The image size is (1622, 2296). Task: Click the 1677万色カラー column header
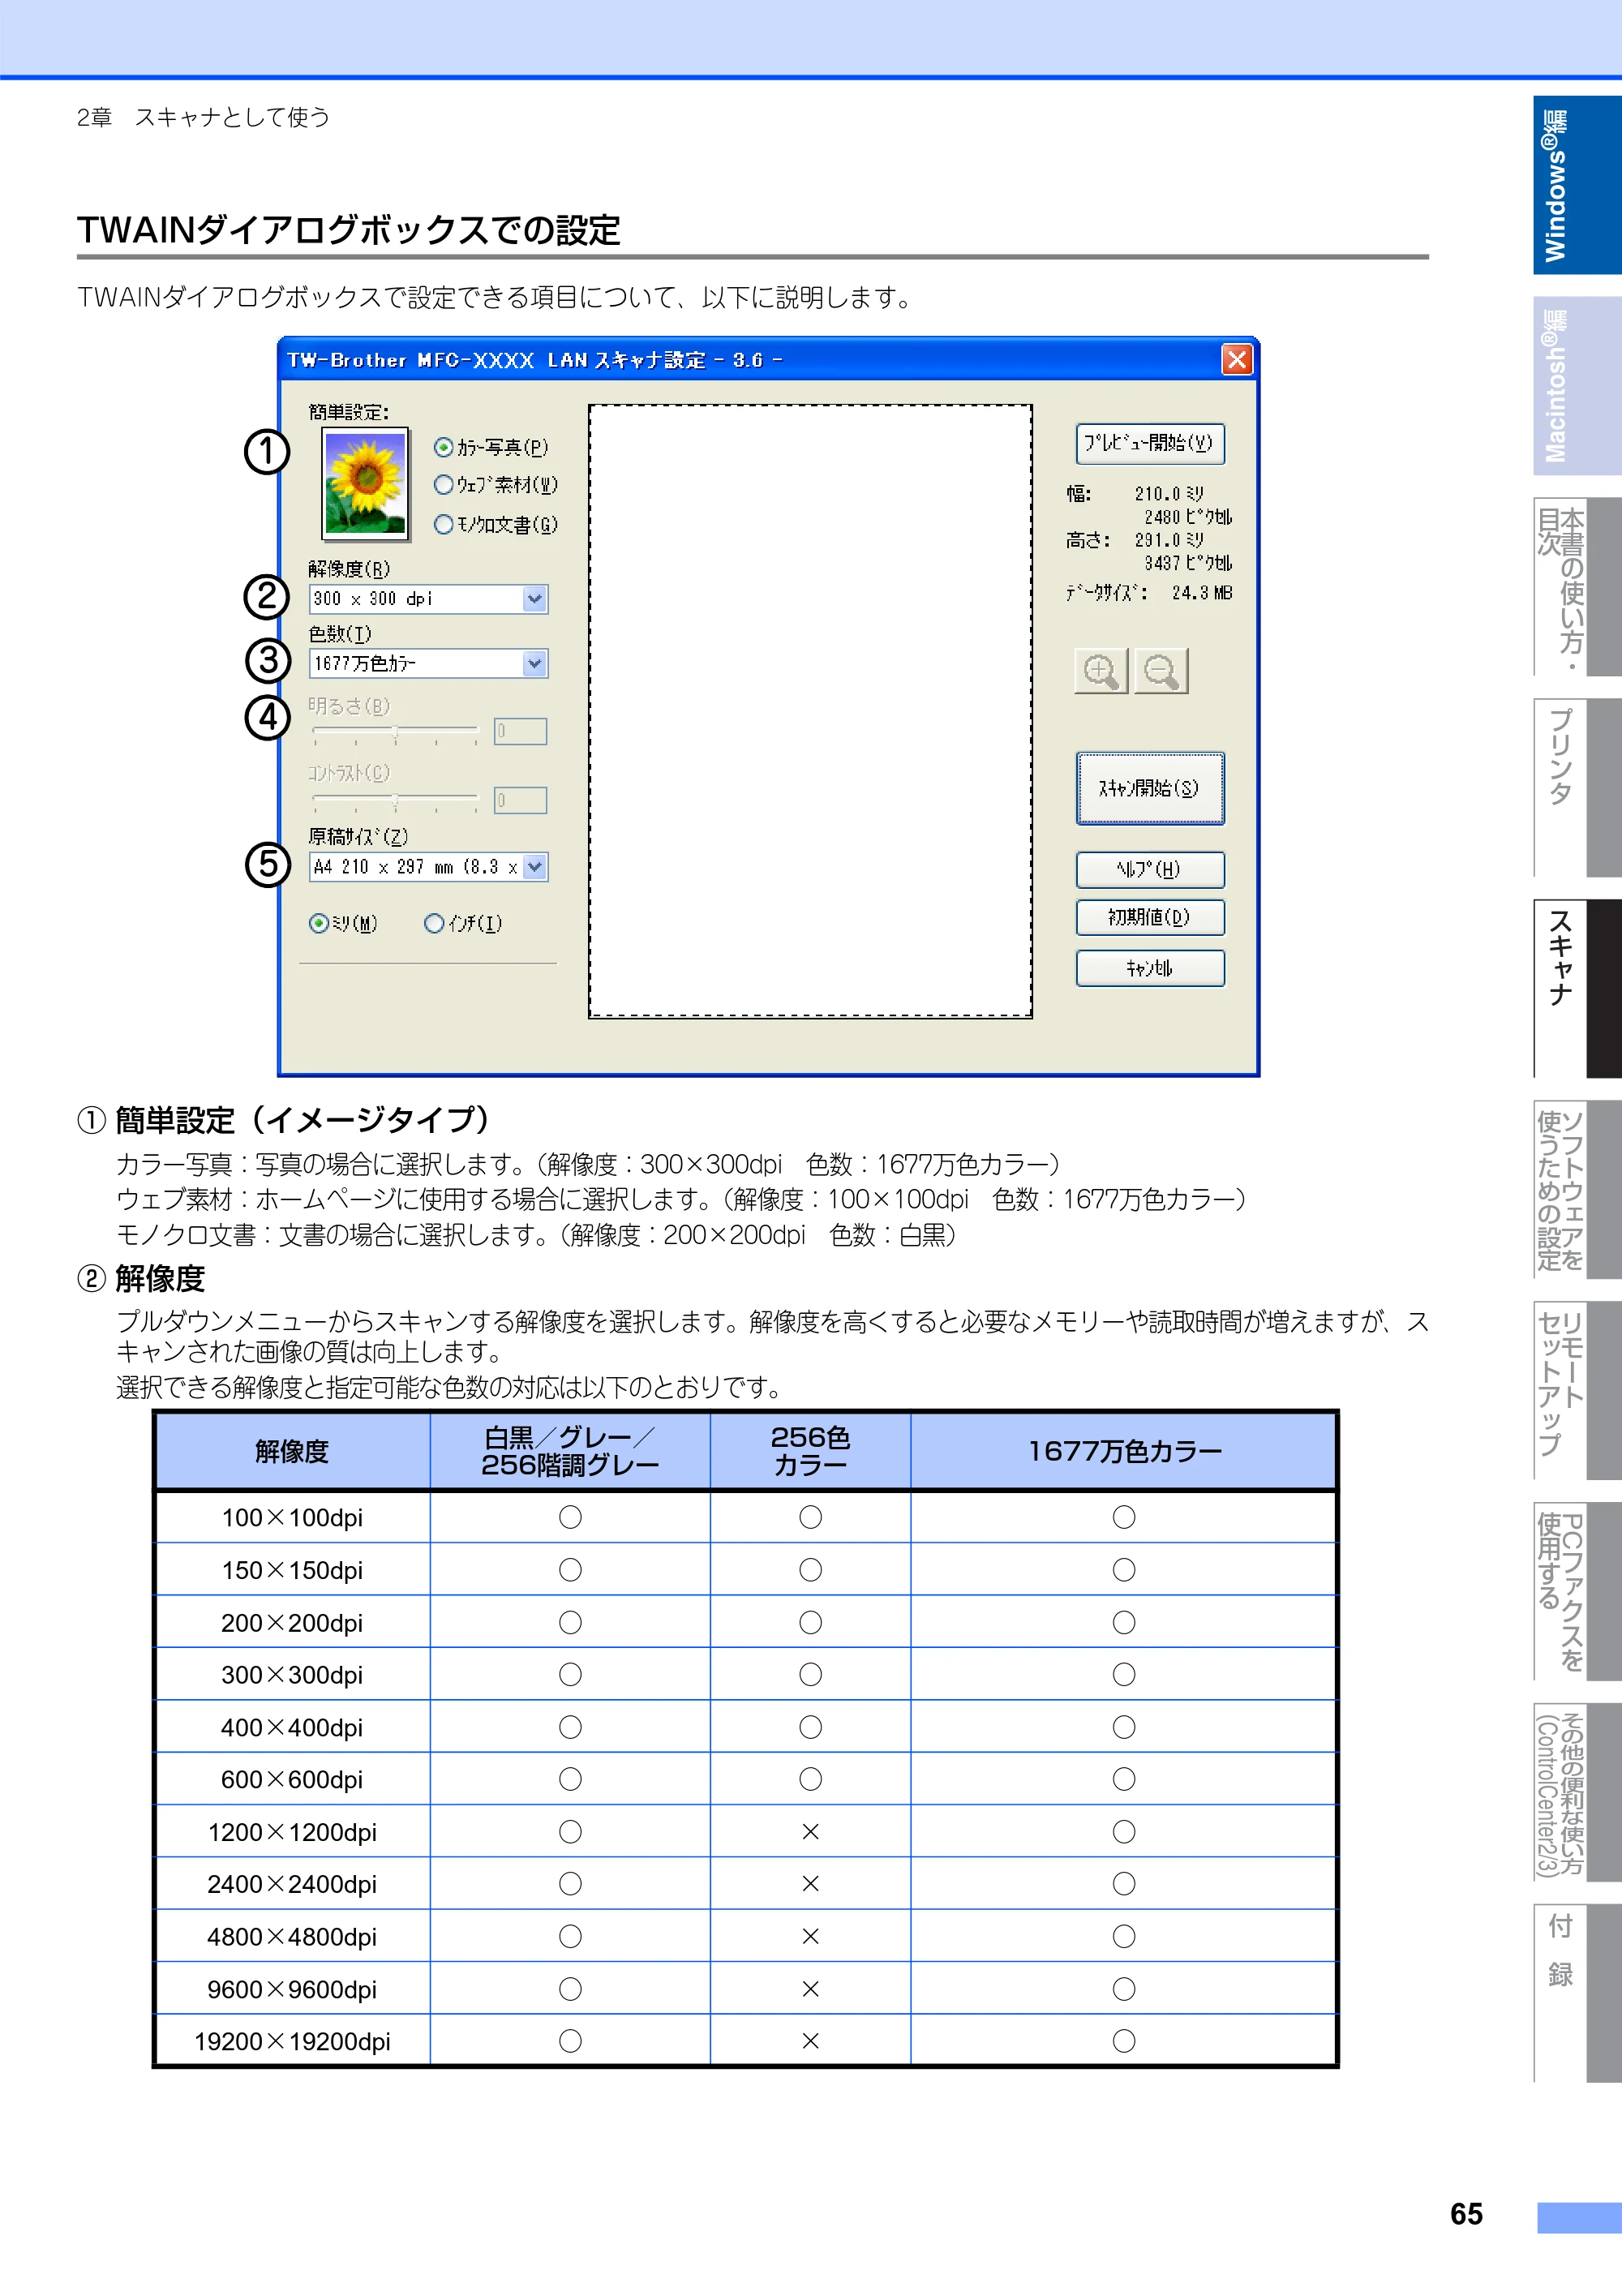point(1124,1451)
